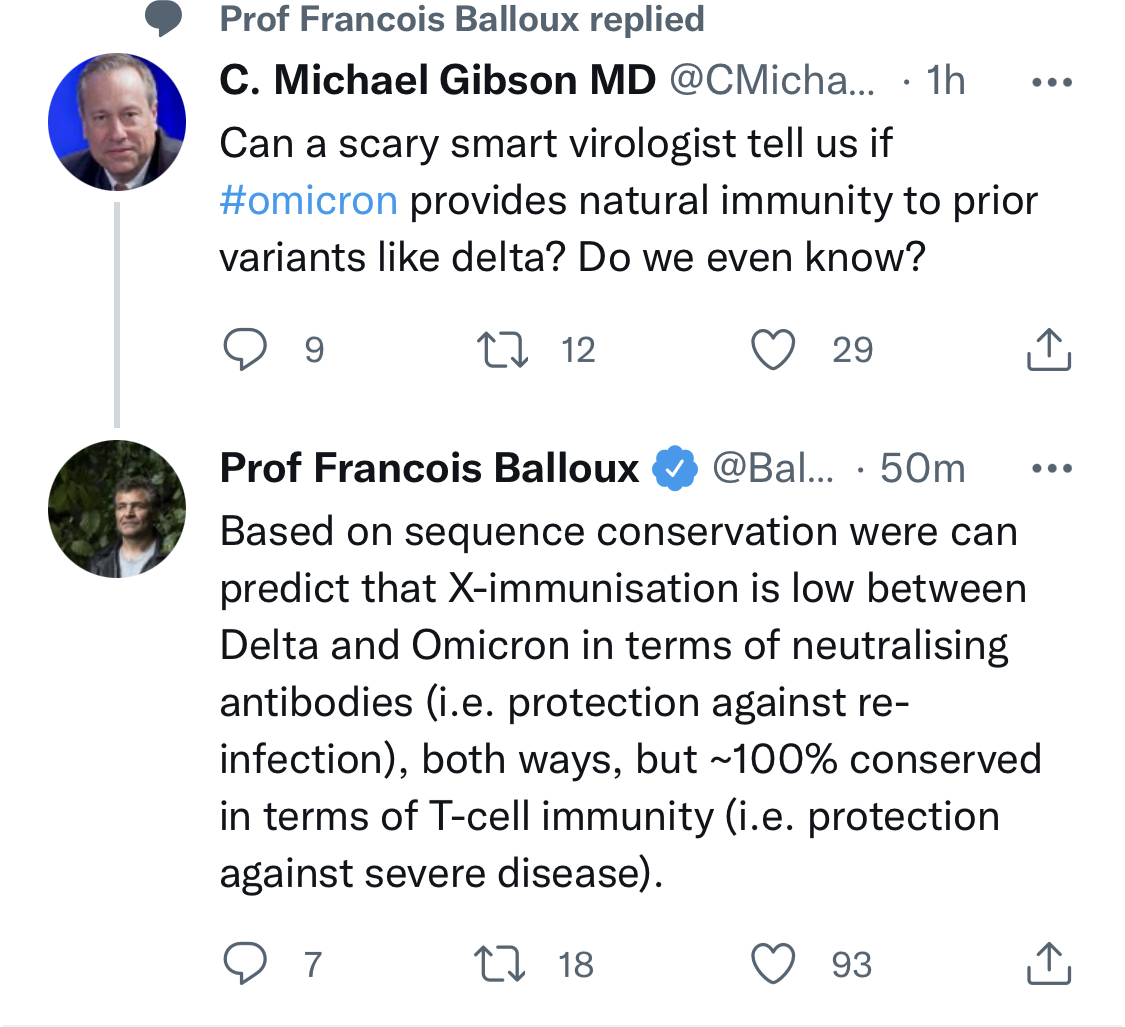This screenshot has width=1125, height=1027.
Task: Open Francois Balloux's profile picture
Action: pos(117,509)
